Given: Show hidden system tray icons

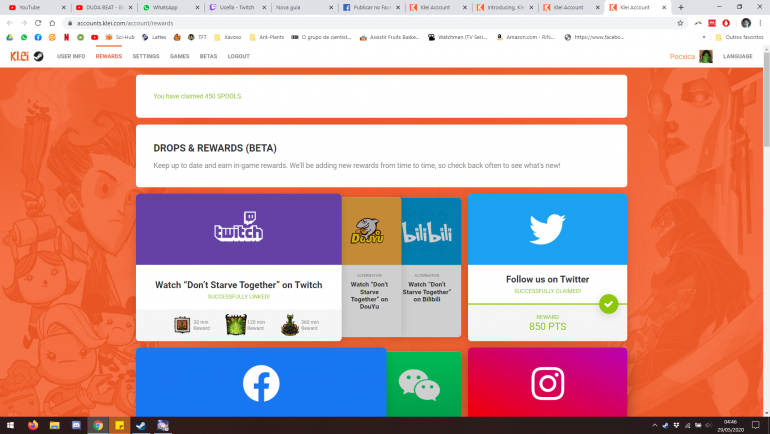Looking at the screenshot, I should (654, 425).
